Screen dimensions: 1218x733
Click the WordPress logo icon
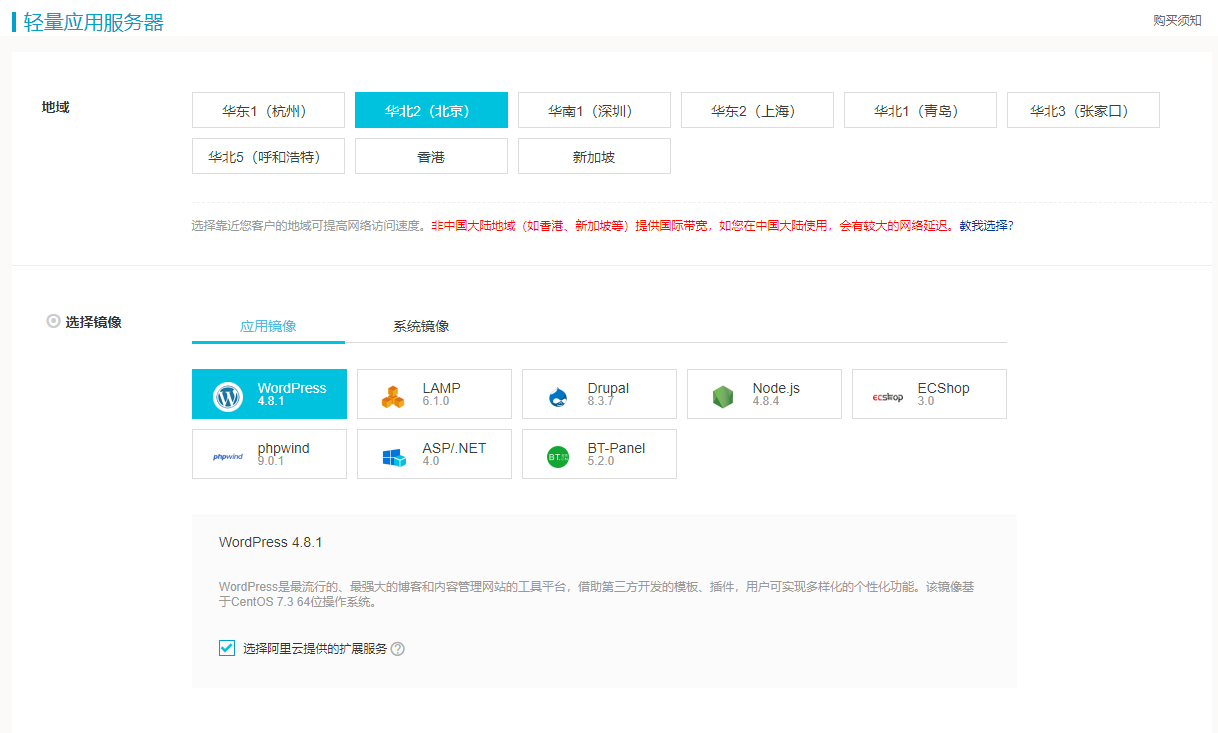228,397
